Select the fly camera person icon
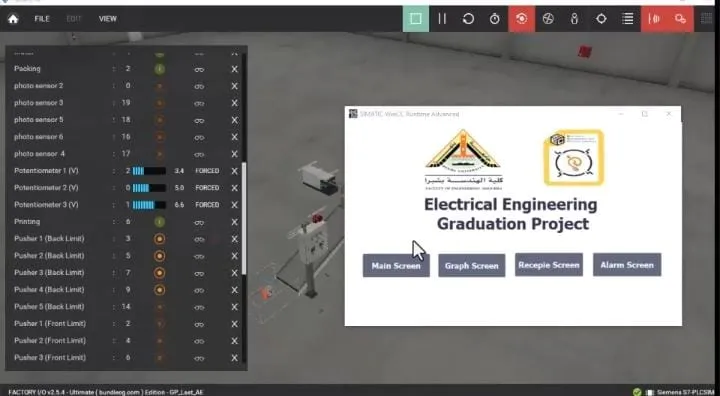720x396 pixels. tap(574, 19)
